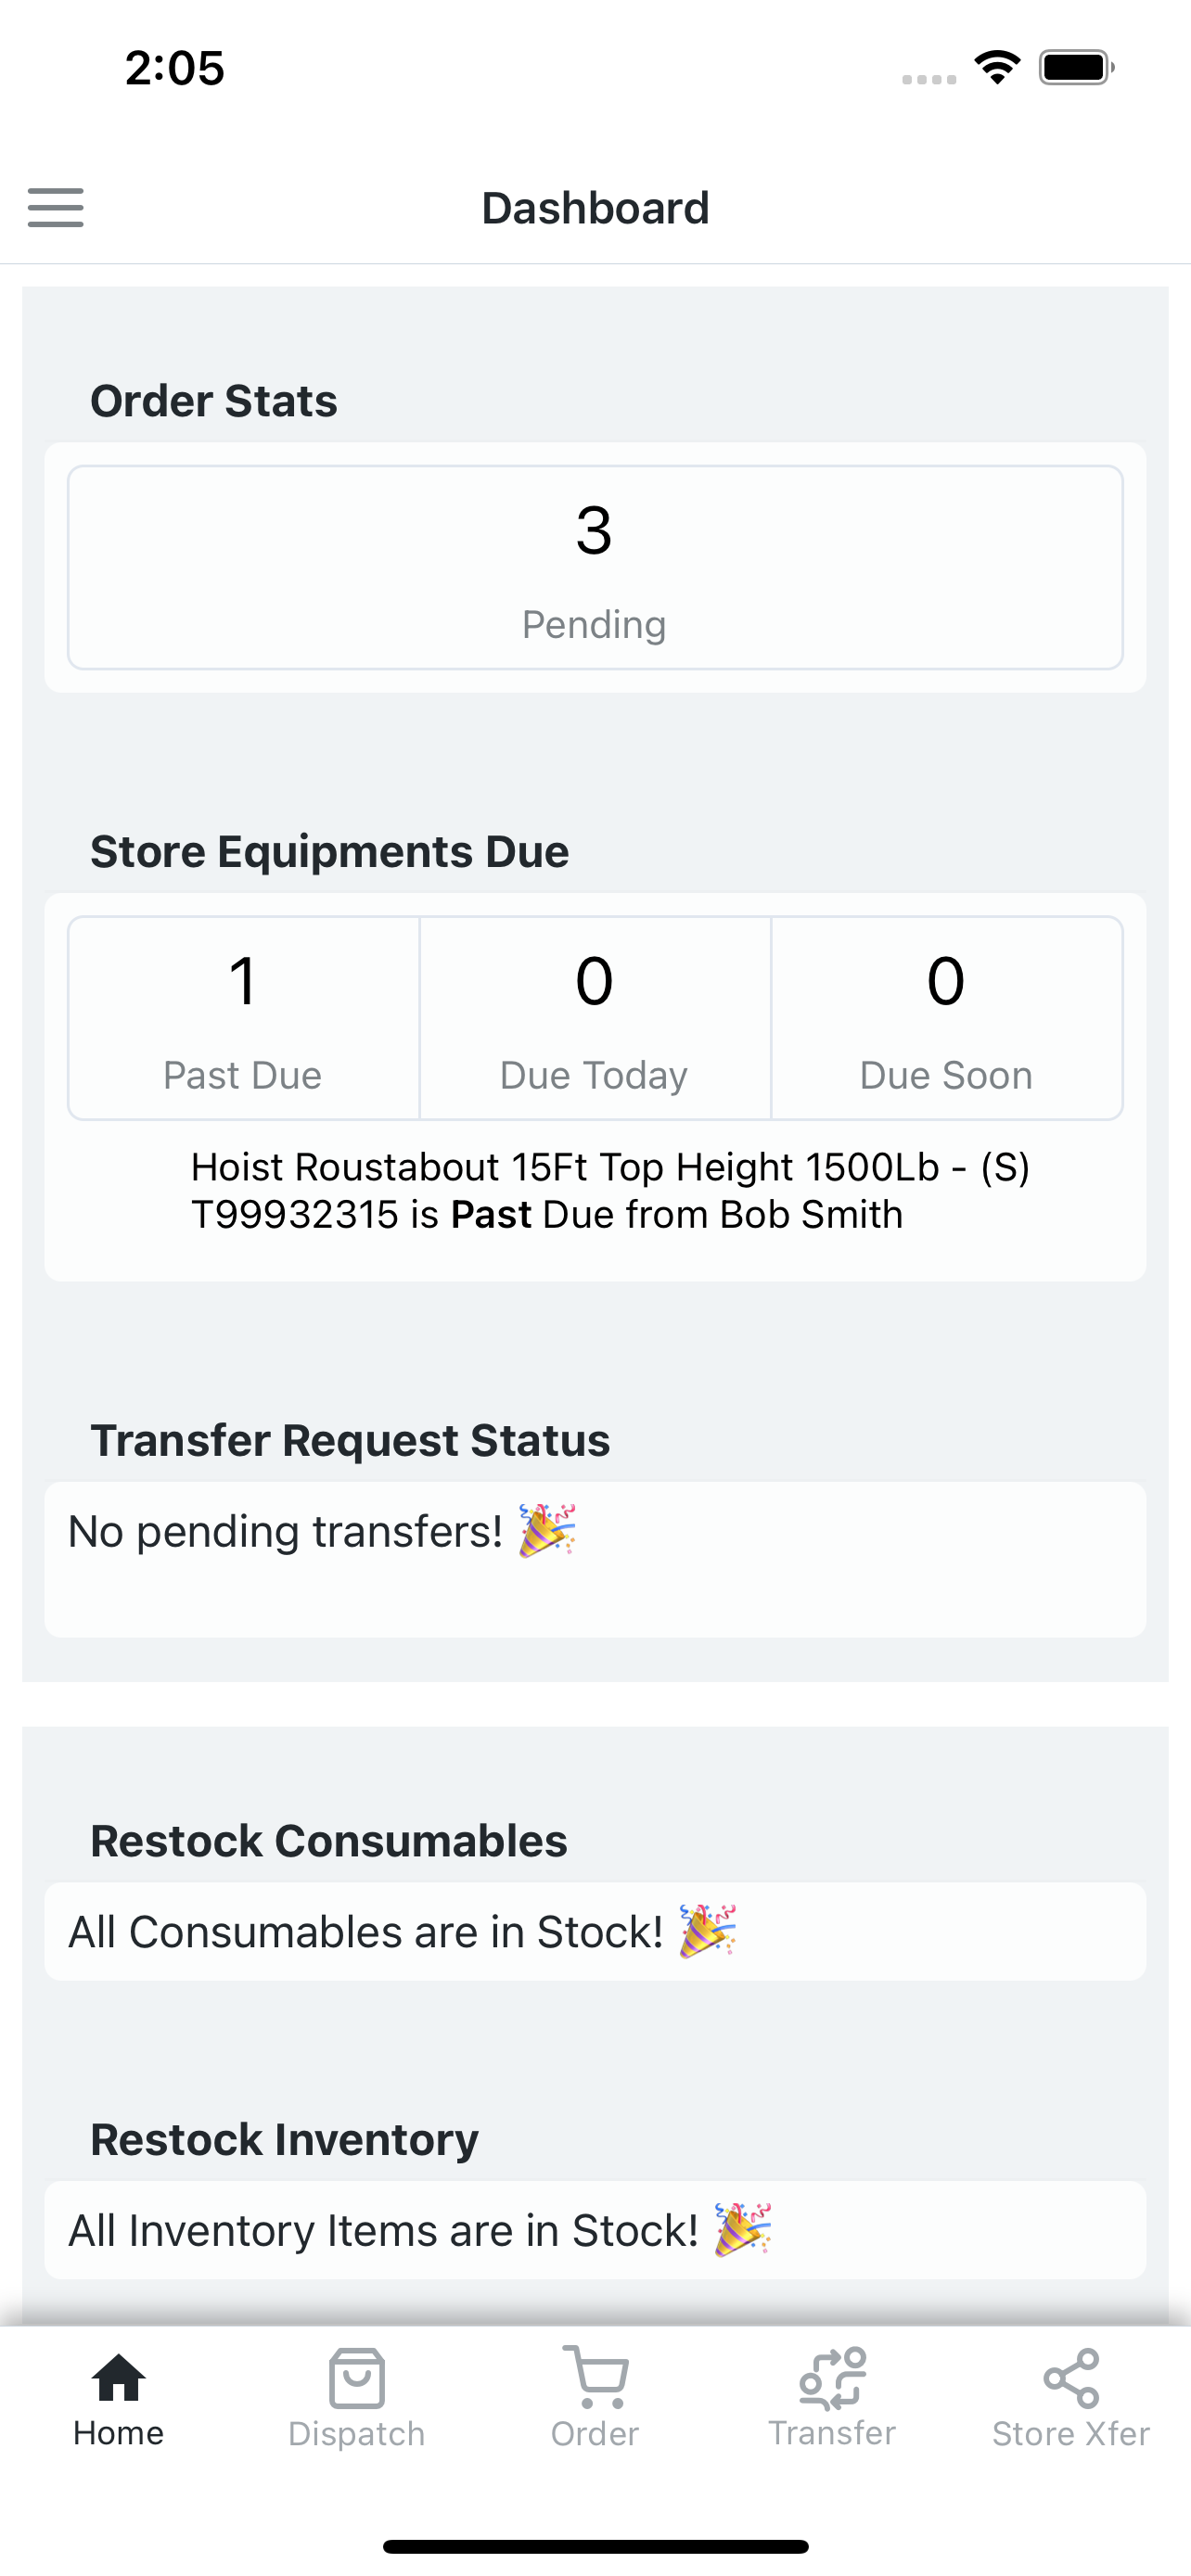
Task: Tap the clock showing 2:05
Action: point(173,66)
